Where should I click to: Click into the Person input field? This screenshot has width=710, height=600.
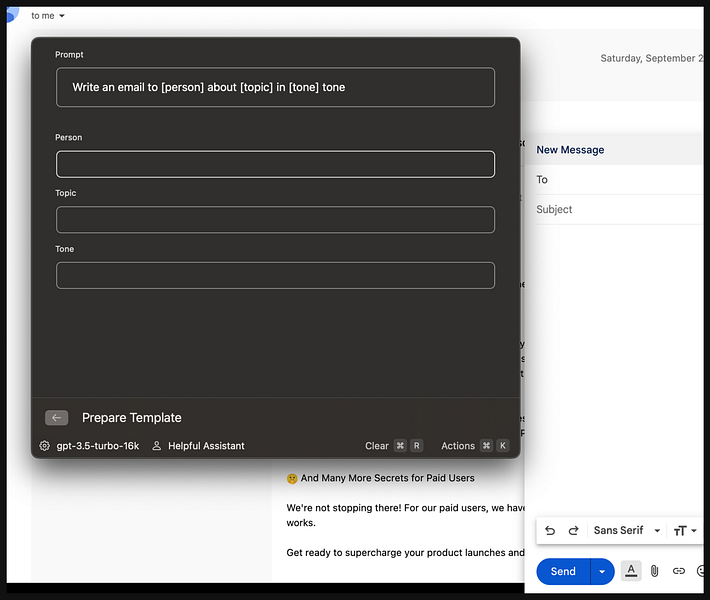point(275,164)
